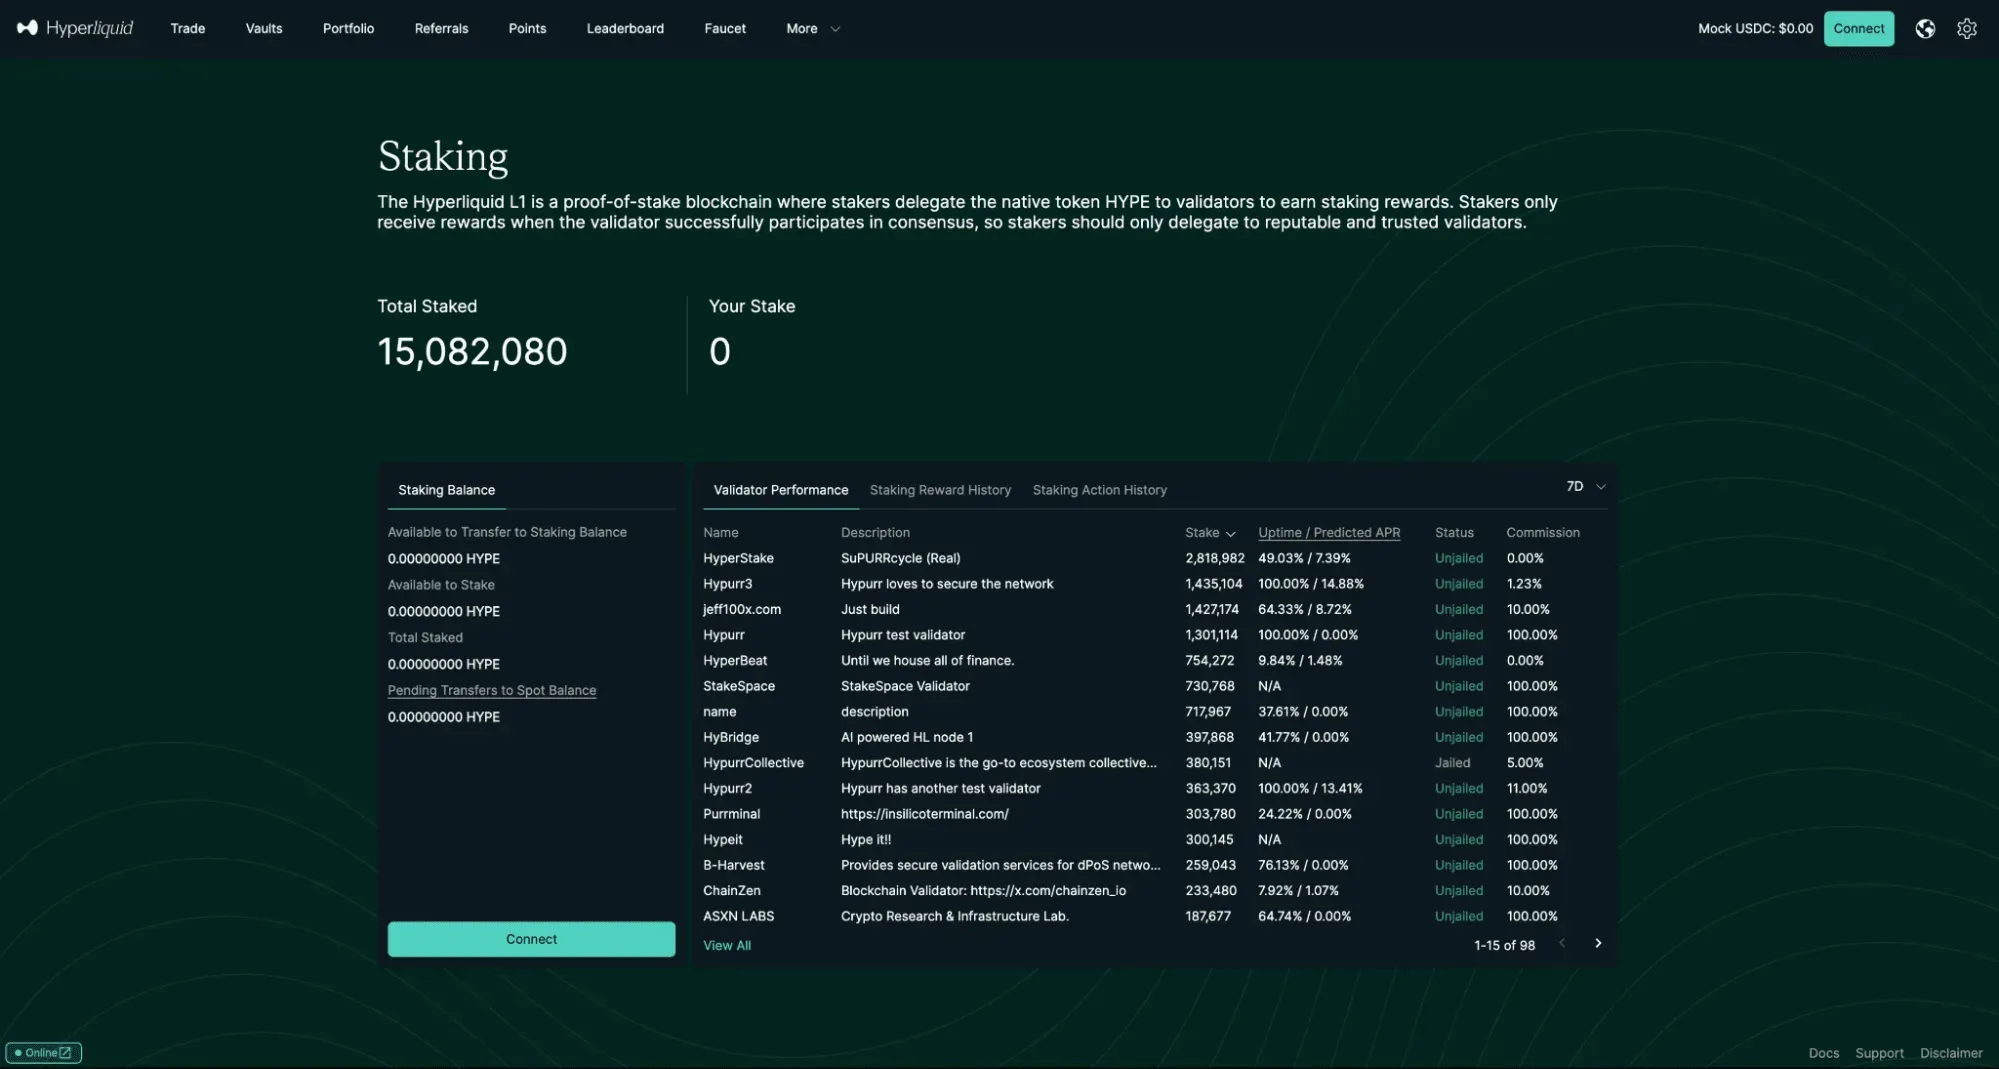Click the https://insilicoterminal.com/ description
Screen dimensions: 1999x1069
(x=925, y=814)
